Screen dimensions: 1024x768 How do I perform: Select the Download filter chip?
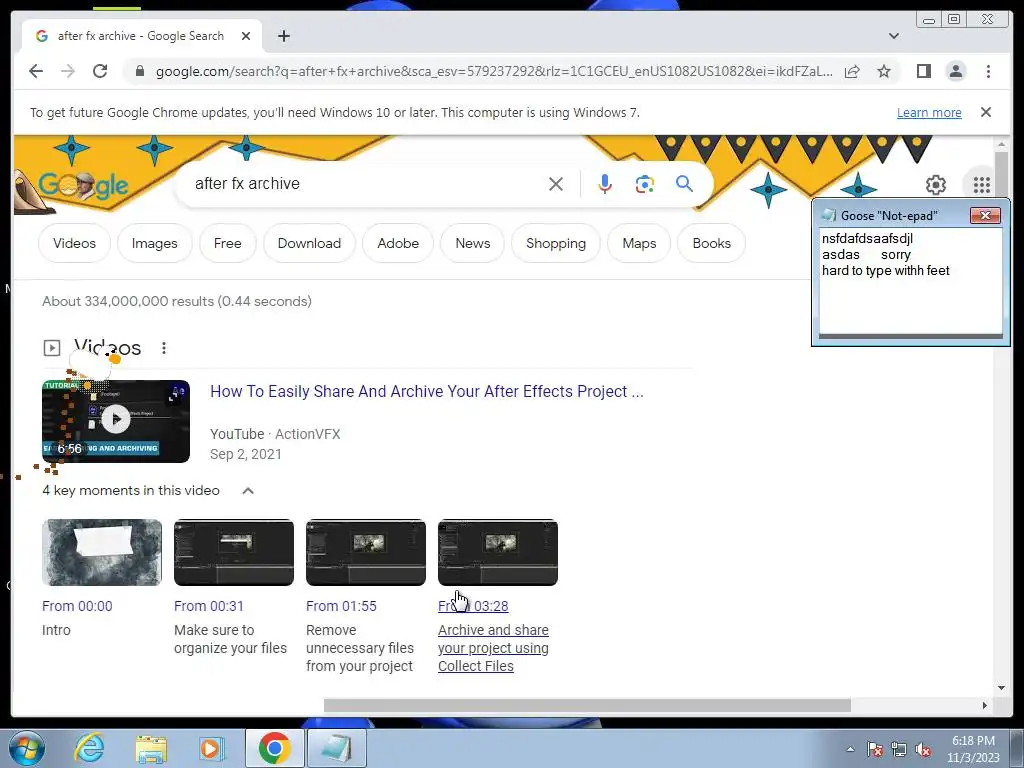309,244
